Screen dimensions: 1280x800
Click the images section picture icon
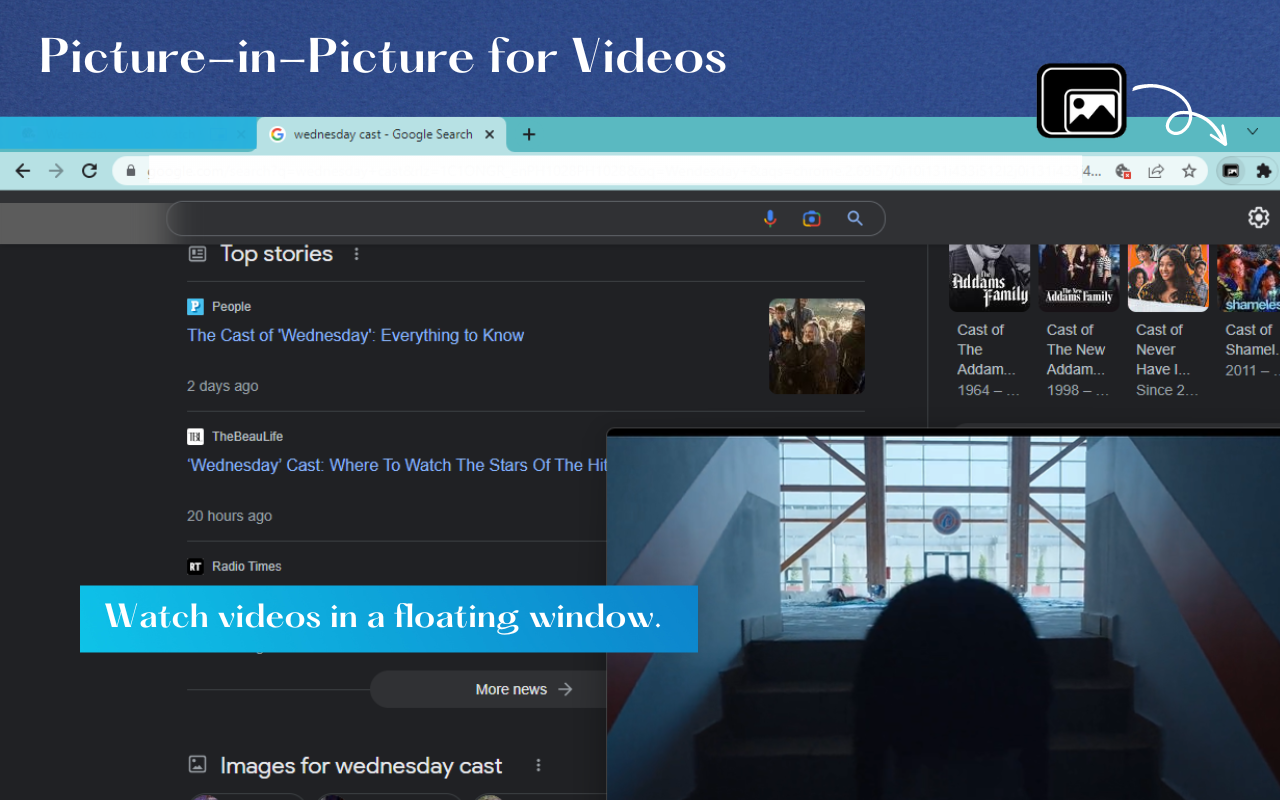pyautogui.click(x=197, y=765)
